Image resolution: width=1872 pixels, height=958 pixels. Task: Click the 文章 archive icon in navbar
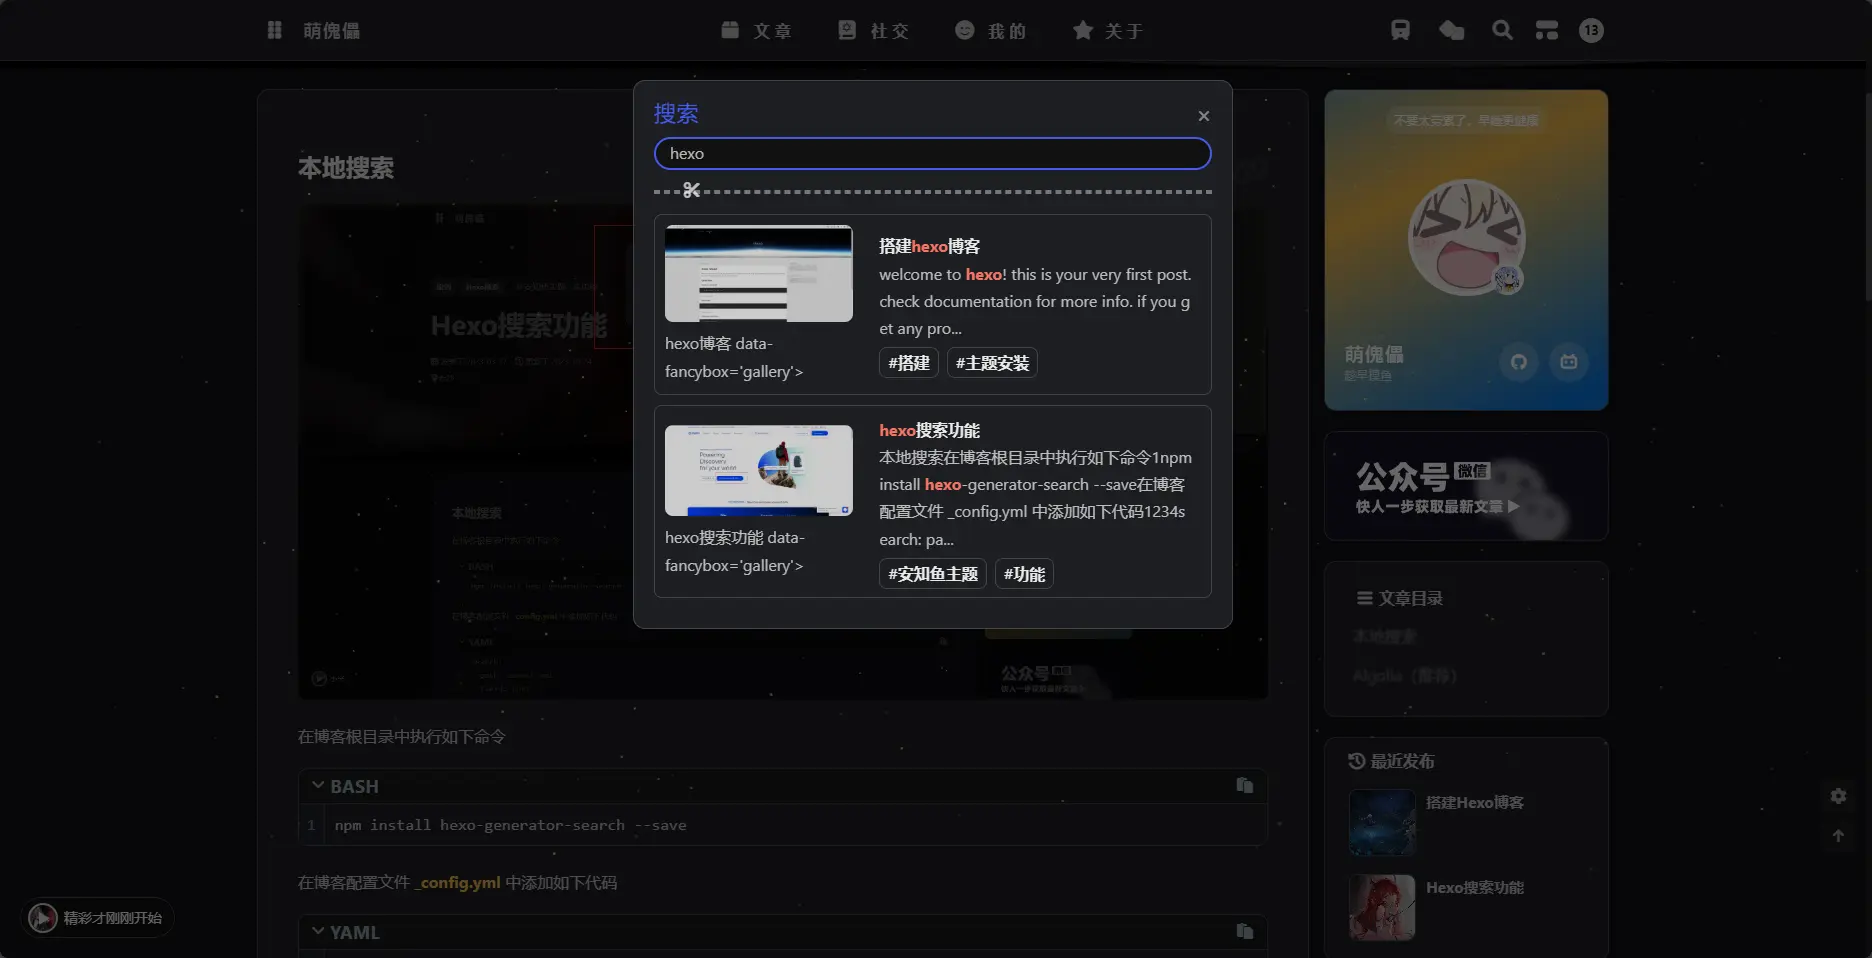coord(730,30)
